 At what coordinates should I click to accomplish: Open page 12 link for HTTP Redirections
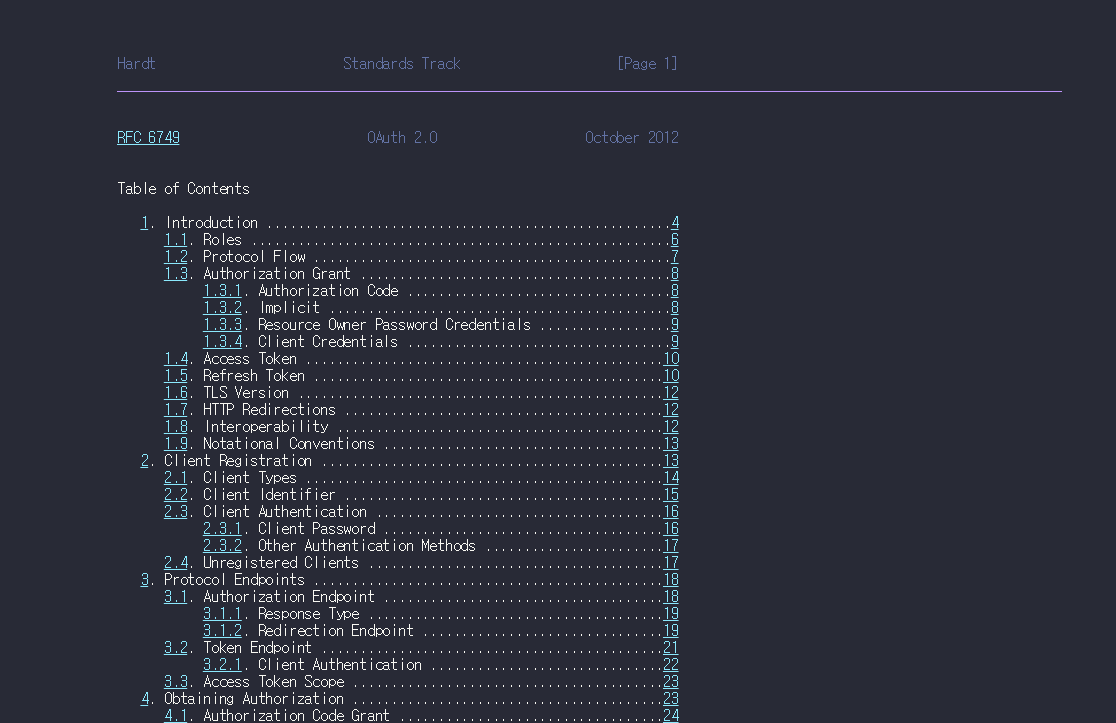(x=671, y=410)
